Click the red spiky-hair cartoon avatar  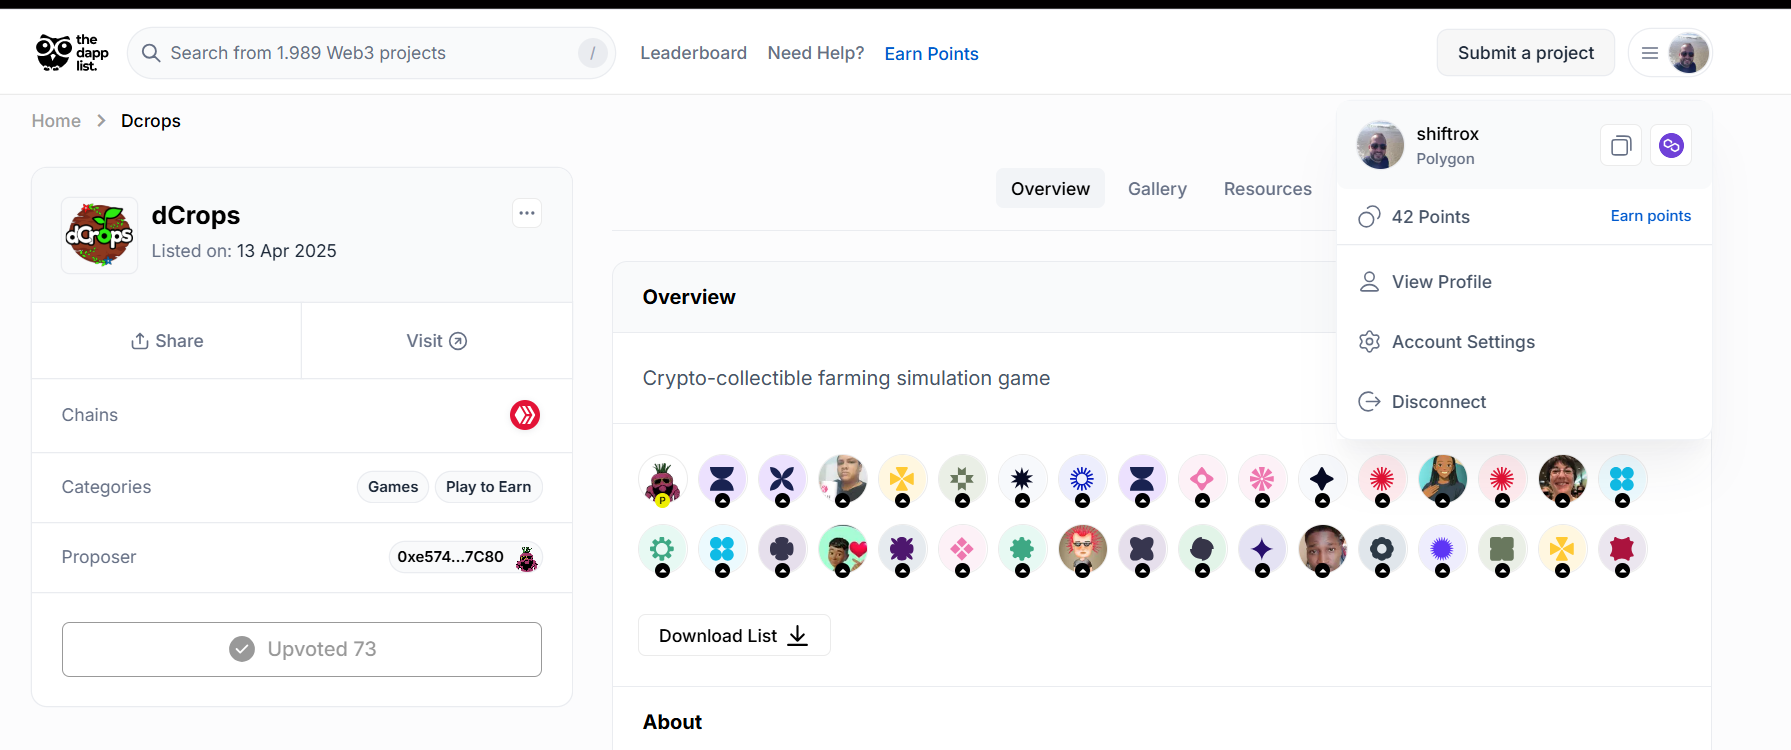[1082, 550]
